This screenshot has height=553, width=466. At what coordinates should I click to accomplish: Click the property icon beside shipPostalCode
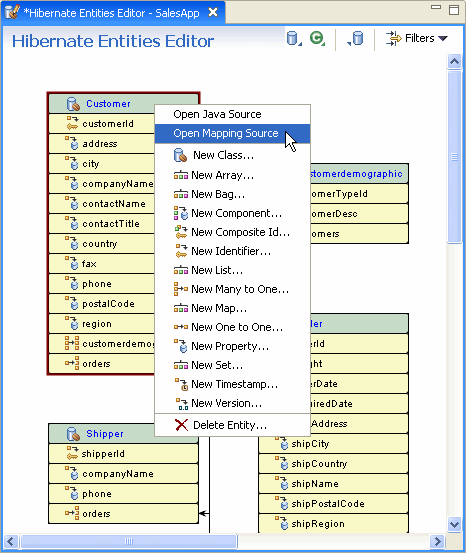tap(282, 504)
